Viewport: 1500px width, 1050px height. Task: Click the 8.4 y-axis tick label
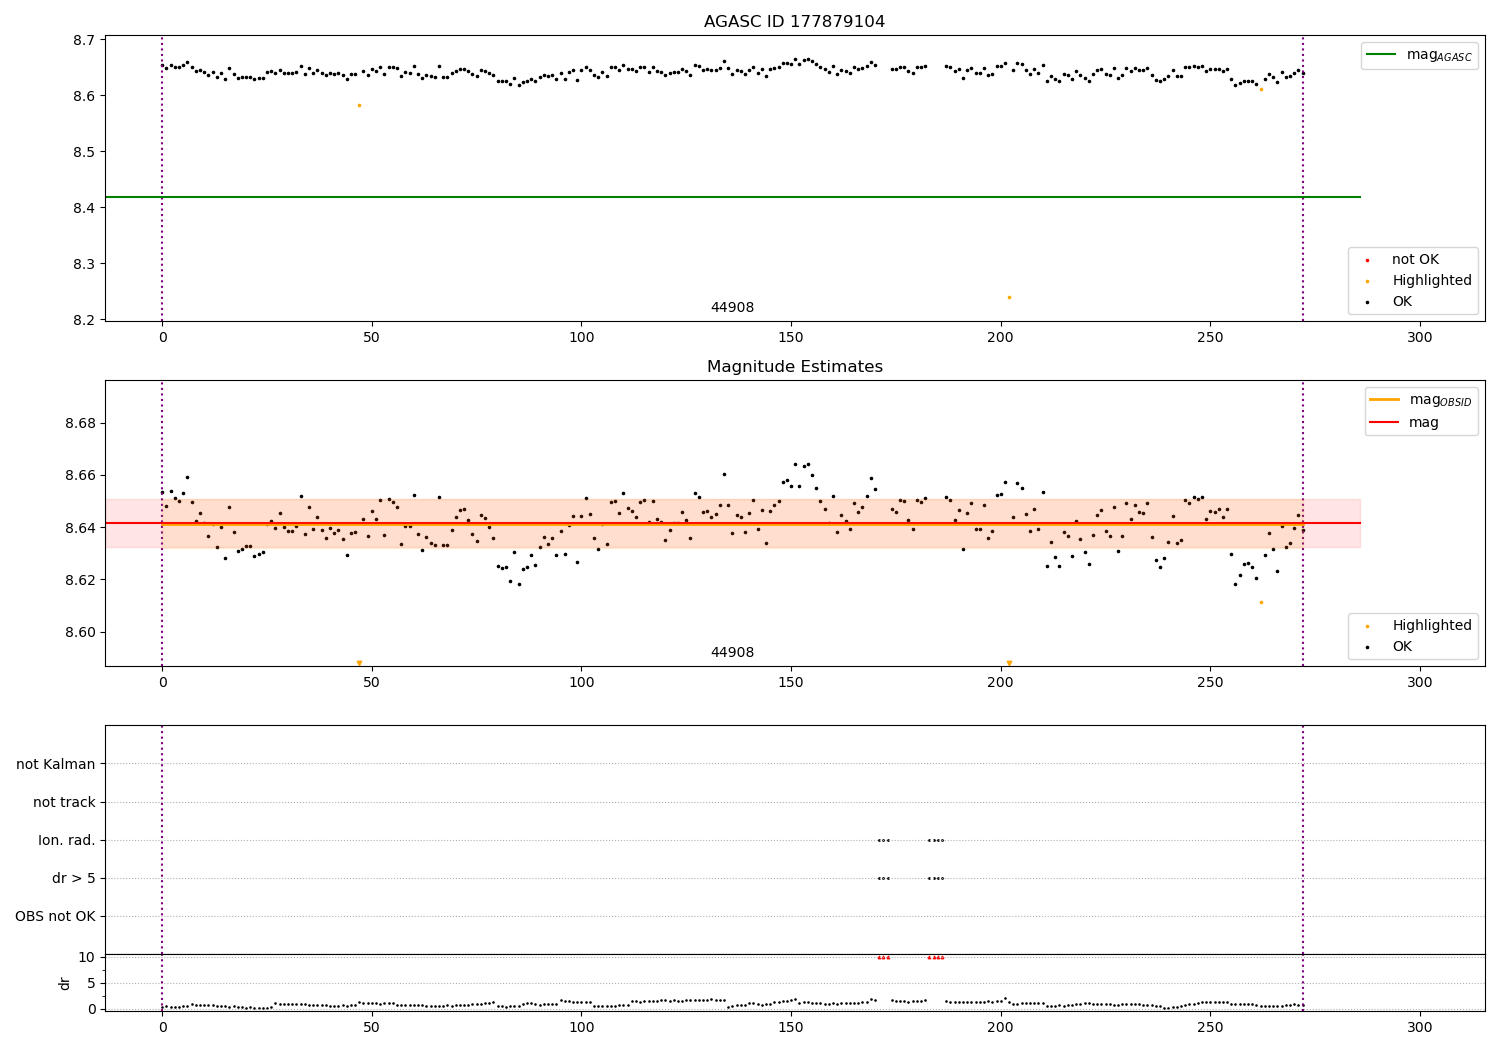click(x=84, y=208)
